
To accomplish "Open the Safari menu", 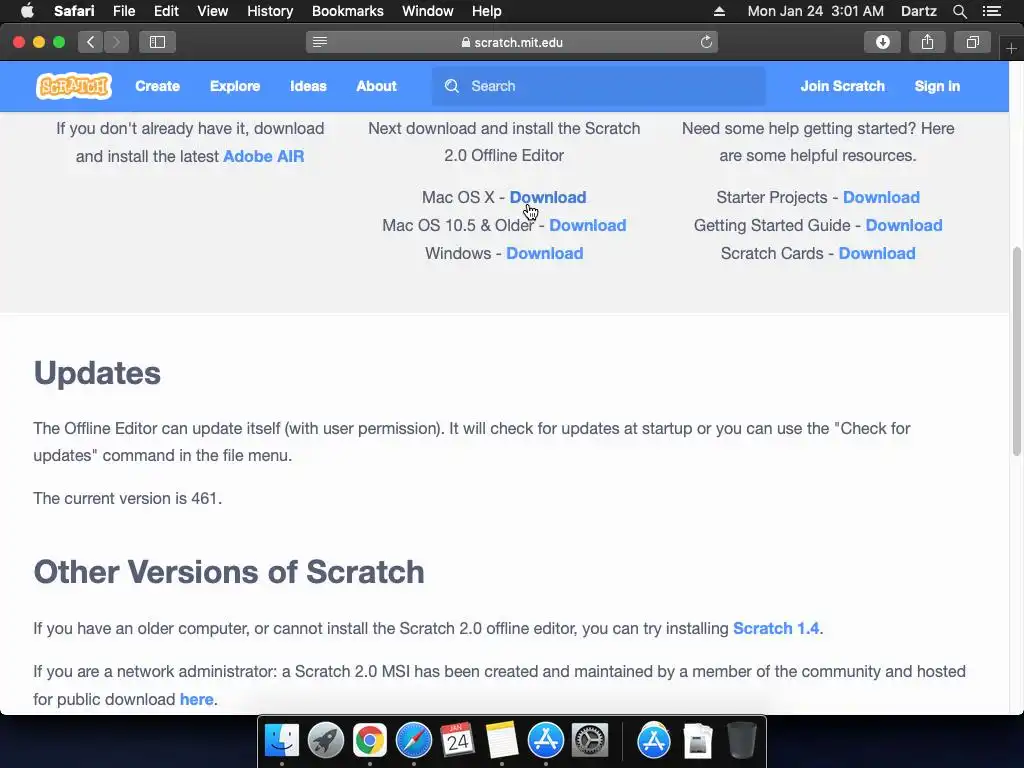I will pos(74,11).
